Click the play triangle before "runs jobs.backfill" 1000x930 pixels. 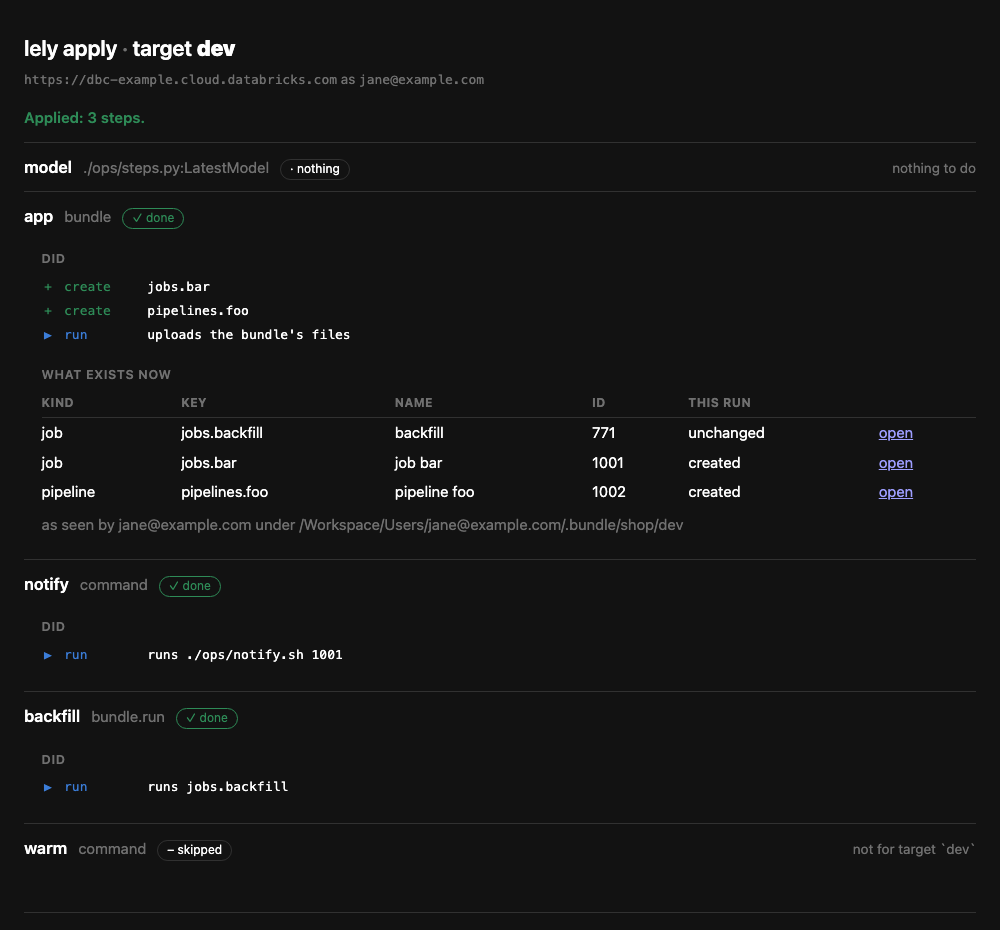click(48, 787)
